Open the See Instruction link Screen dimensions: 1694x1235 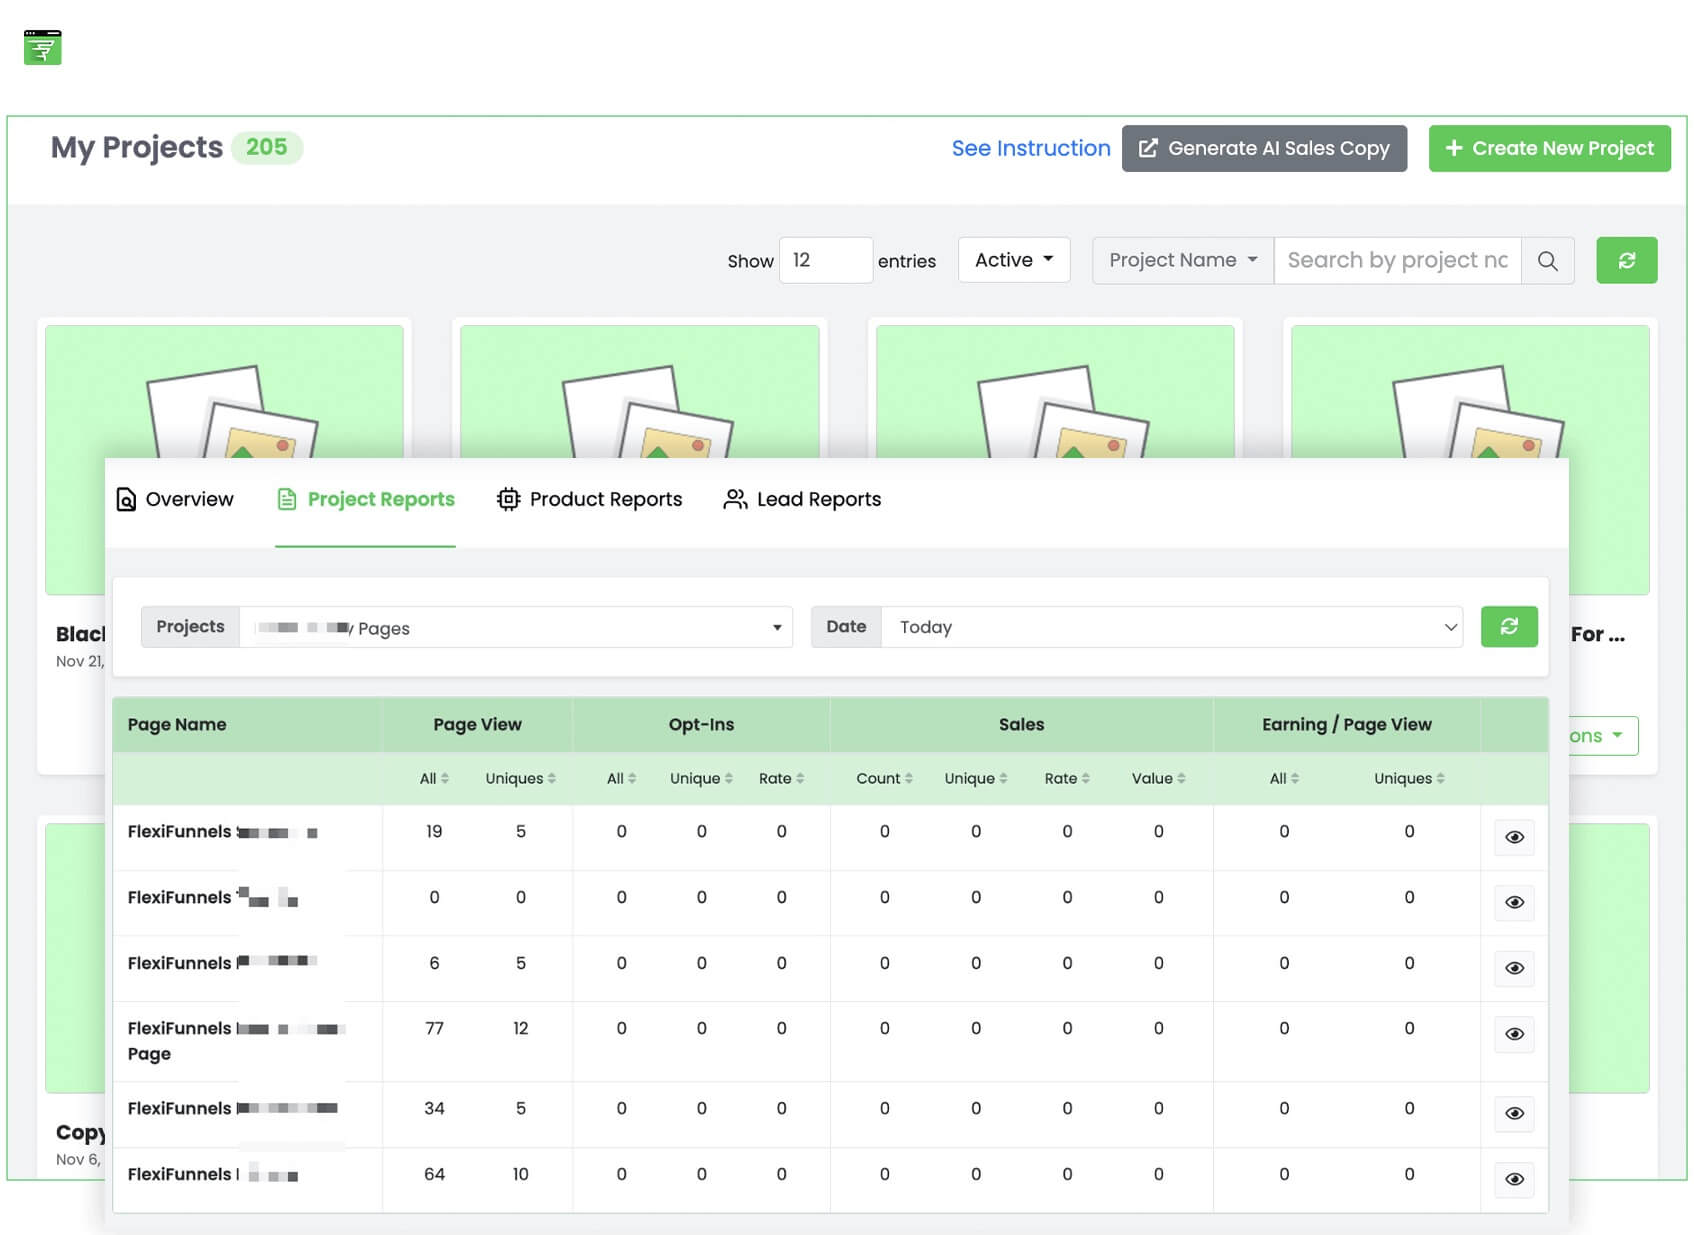tap(1030, 148)
